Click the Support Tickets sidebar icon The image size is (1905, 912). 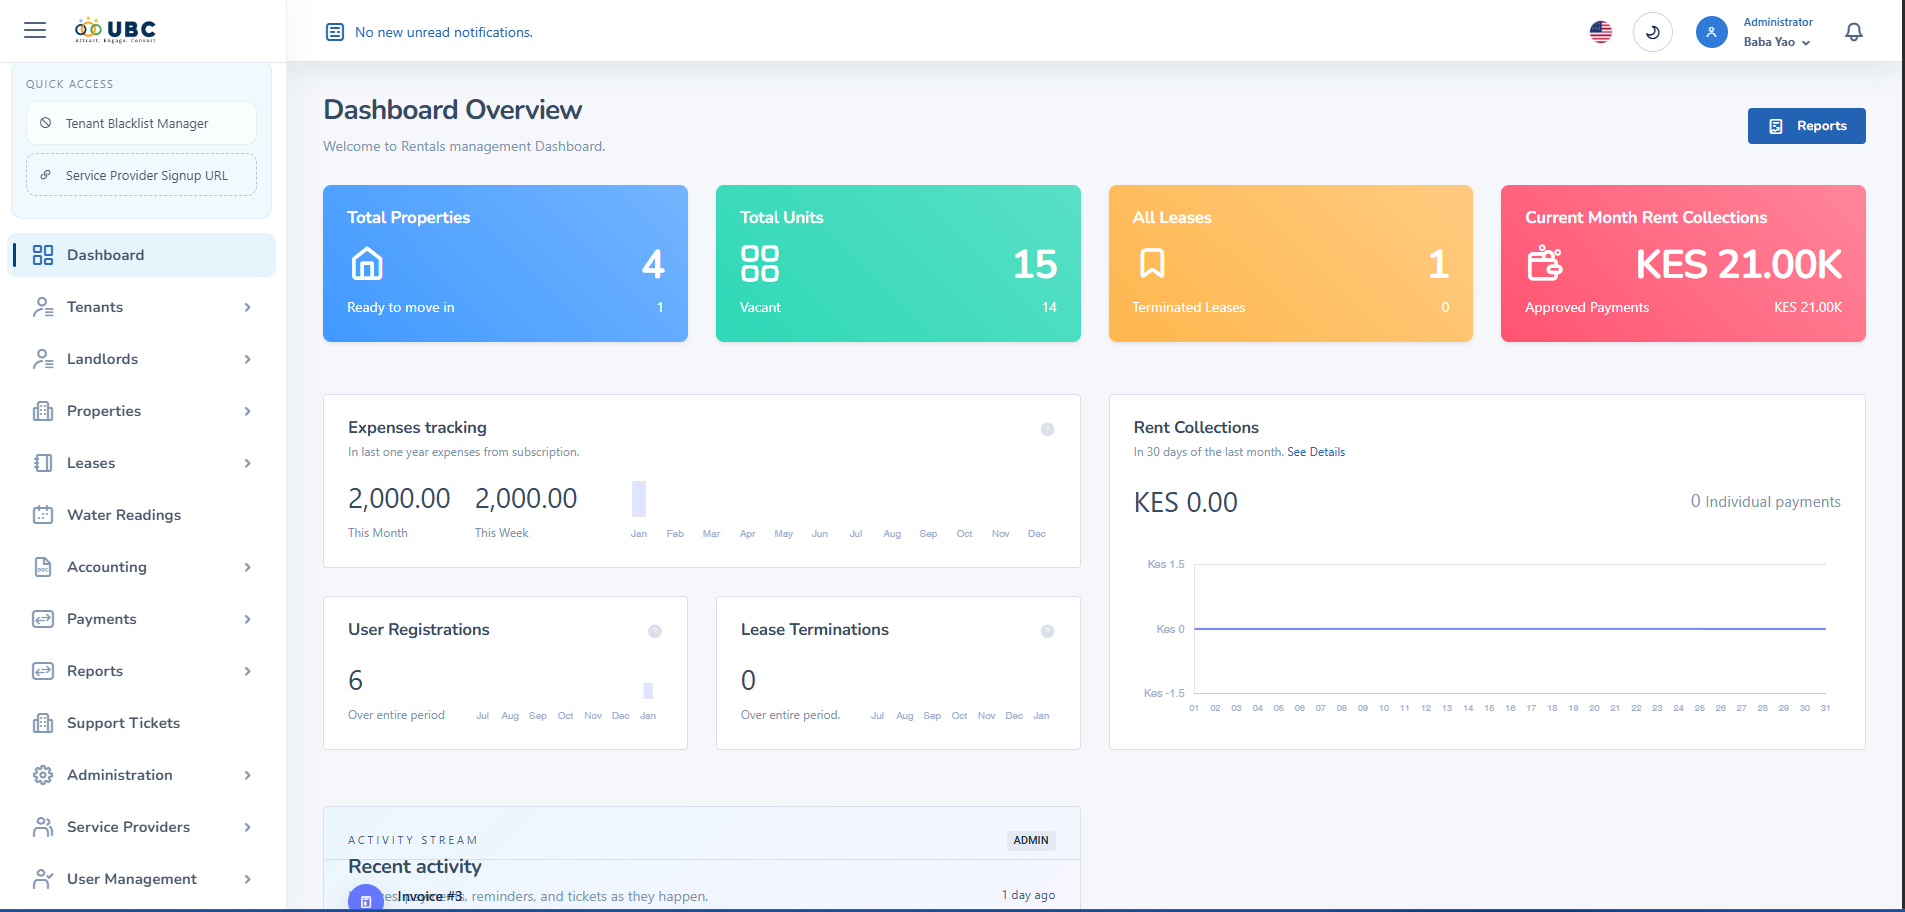42,722
